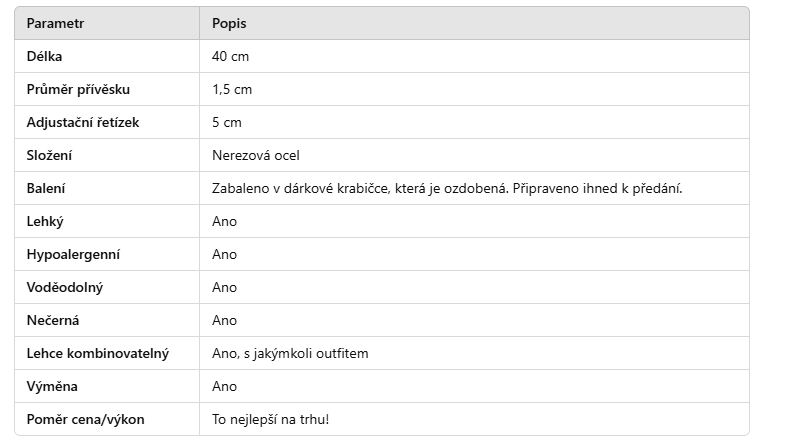Select the "Lehce kombinovatelný" label
Viewport: 798px width, 441px height.
tap(98, 353)
